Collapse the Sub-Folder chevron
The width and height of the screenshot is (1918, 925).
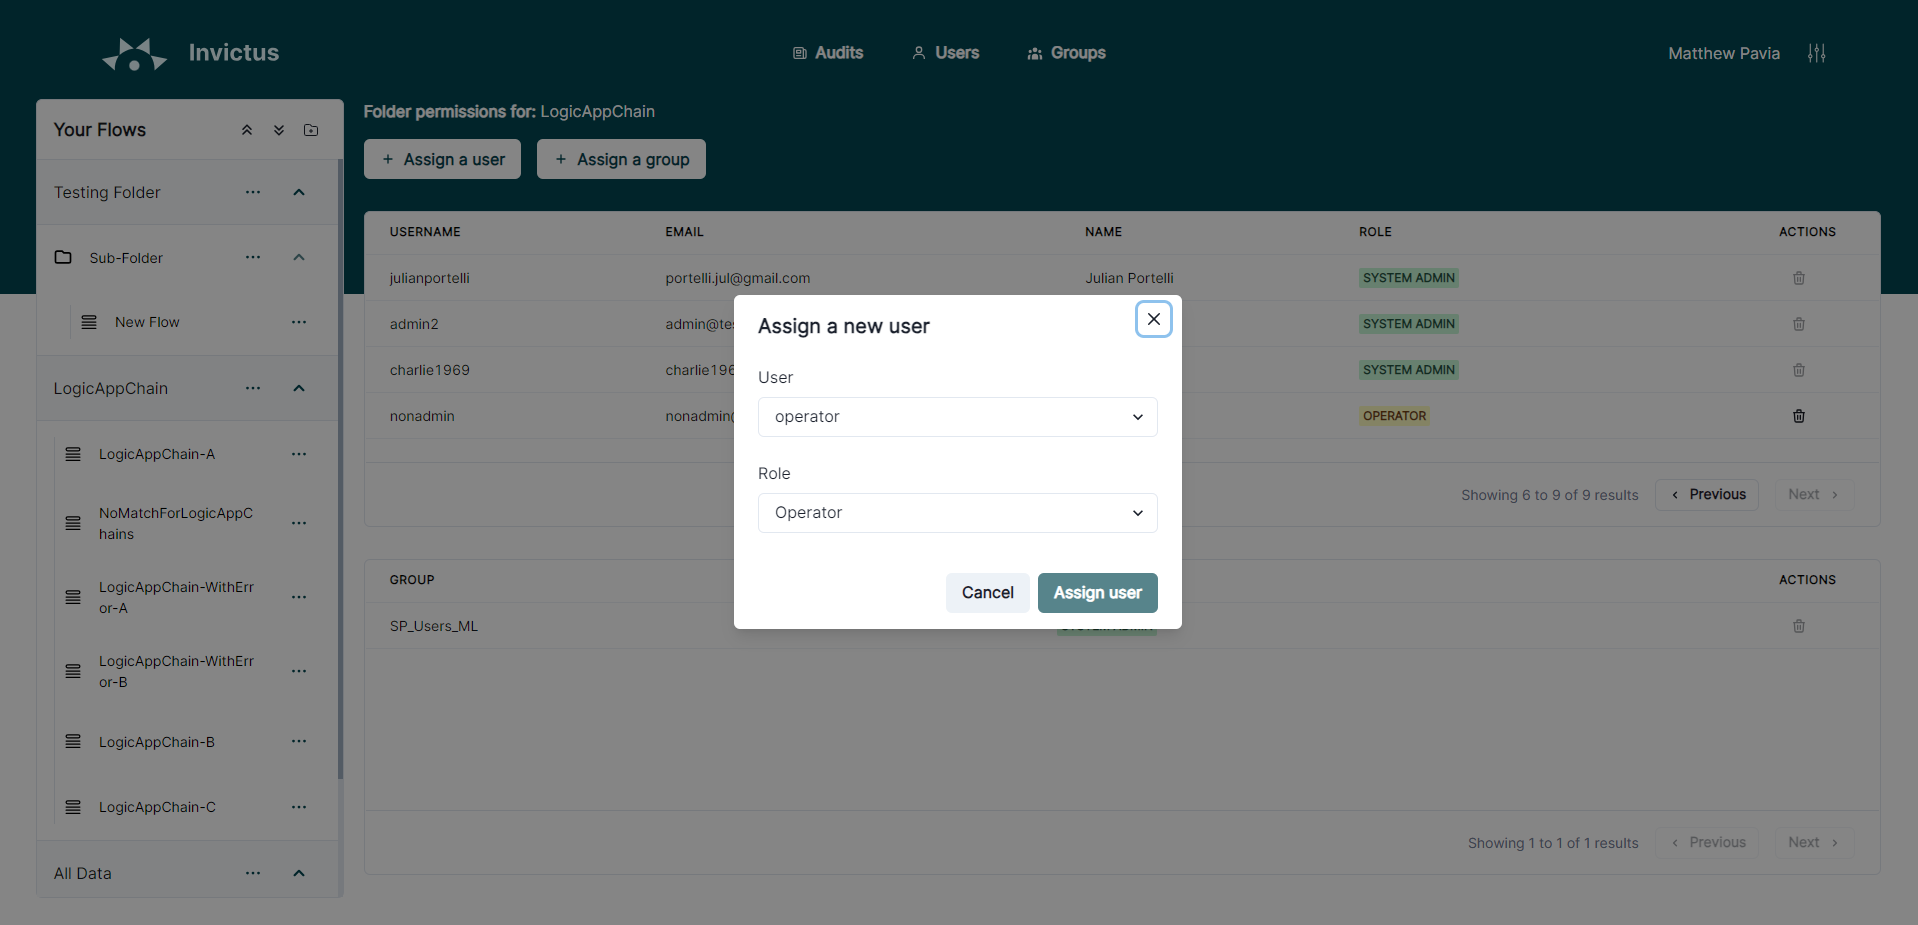pos(299,257)
